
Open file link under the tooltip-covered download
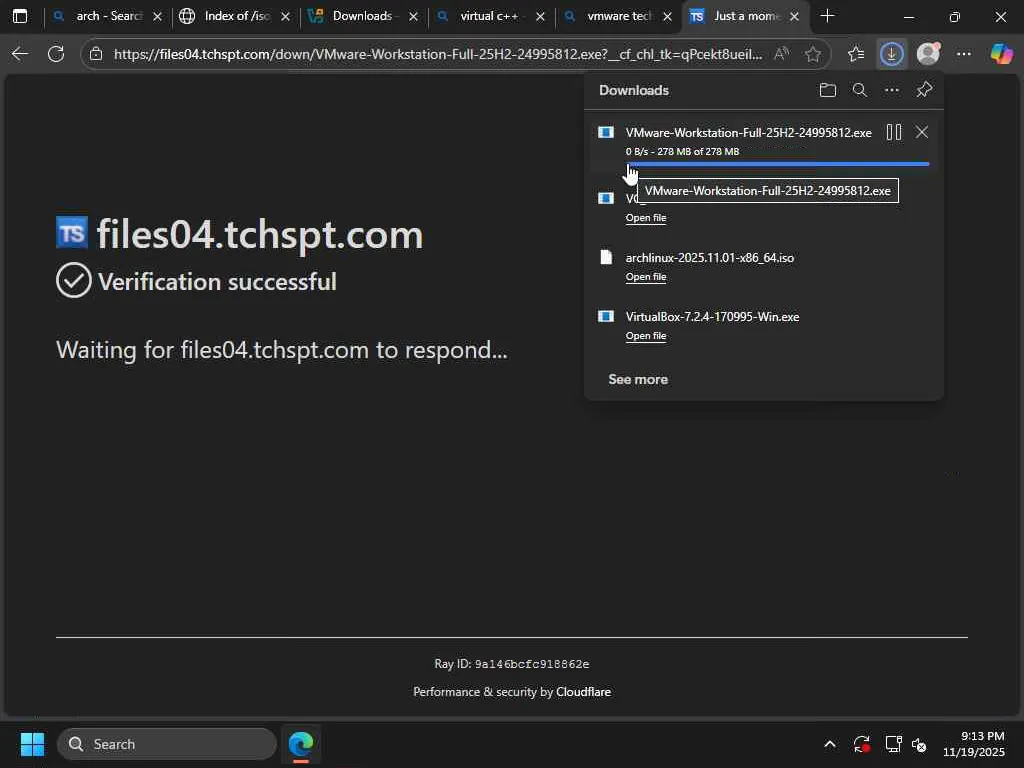[646, 218]
